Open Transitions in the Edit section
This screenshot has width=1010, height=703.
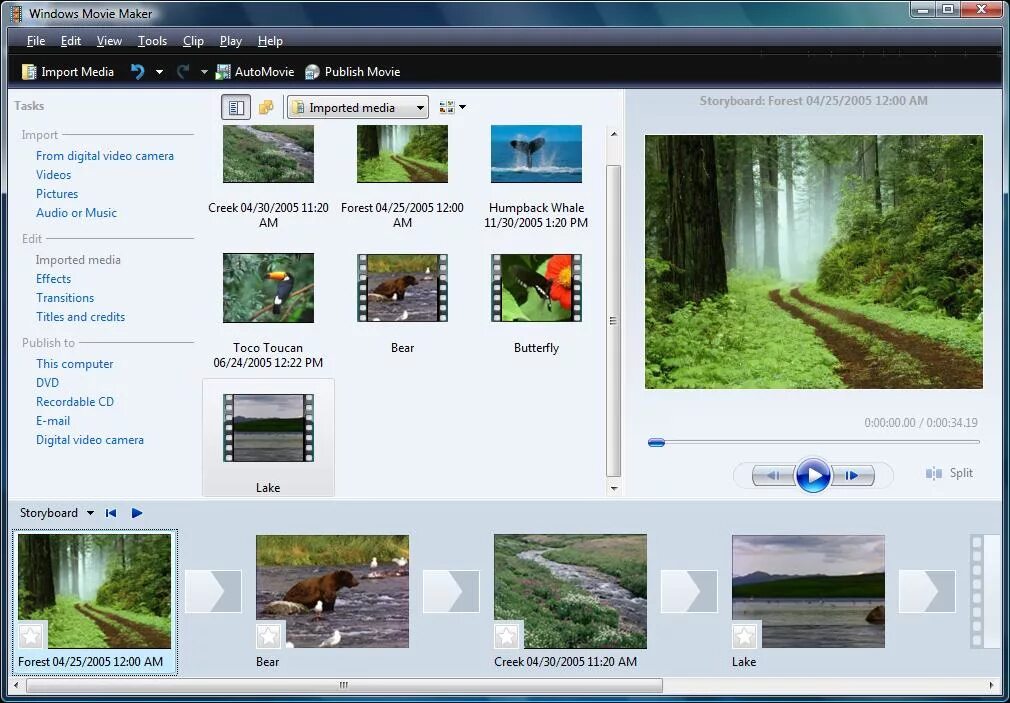pos(65,298)
